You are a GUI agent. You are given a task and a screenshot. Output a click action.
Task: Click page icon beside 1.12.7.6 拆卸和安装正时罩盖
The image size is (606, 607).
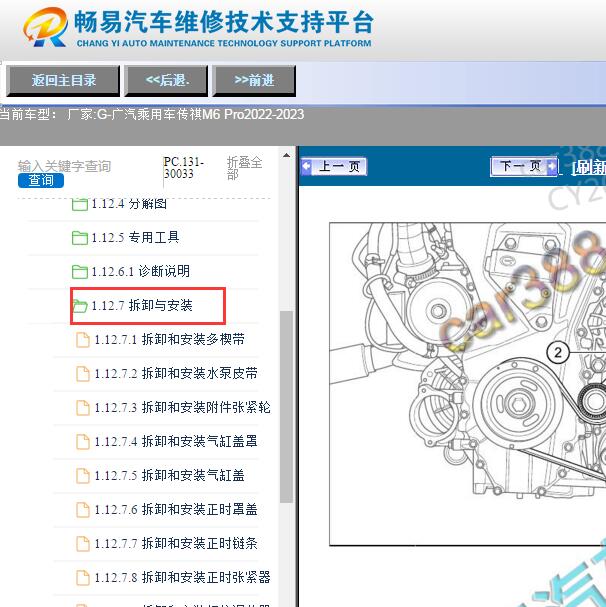coord(83,510)
